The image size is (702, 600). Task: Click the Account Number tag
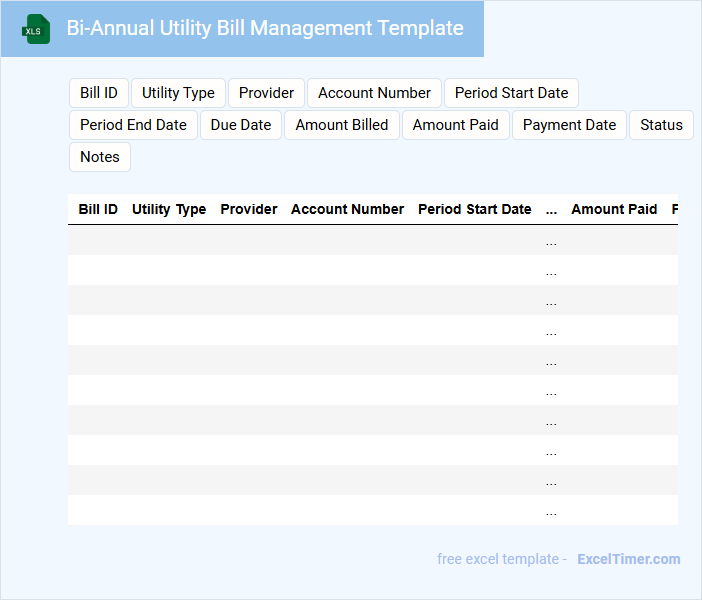pyautogui.click(x=374, y=93)
